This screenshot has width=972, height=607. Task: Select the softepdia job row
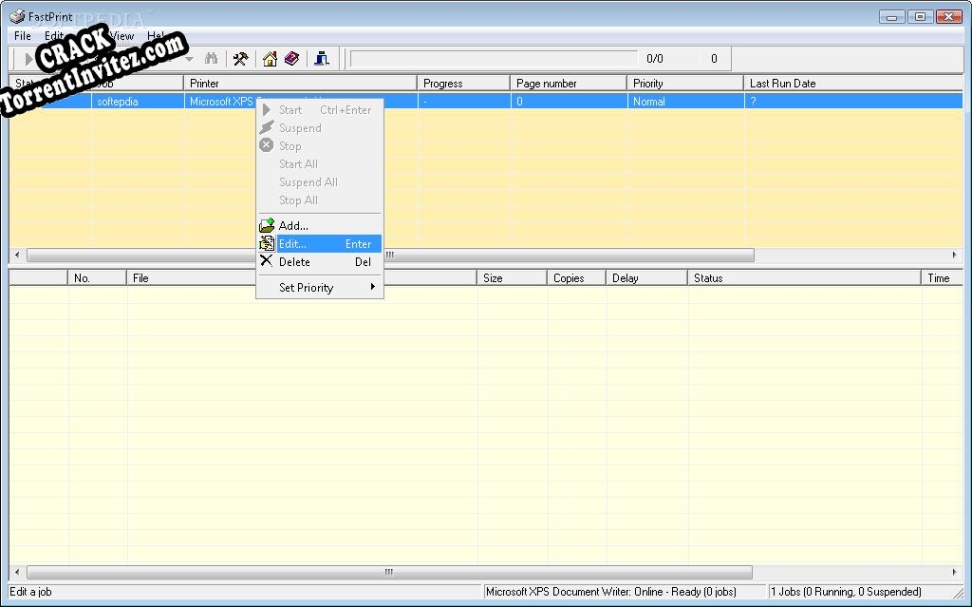pos(120,101)
